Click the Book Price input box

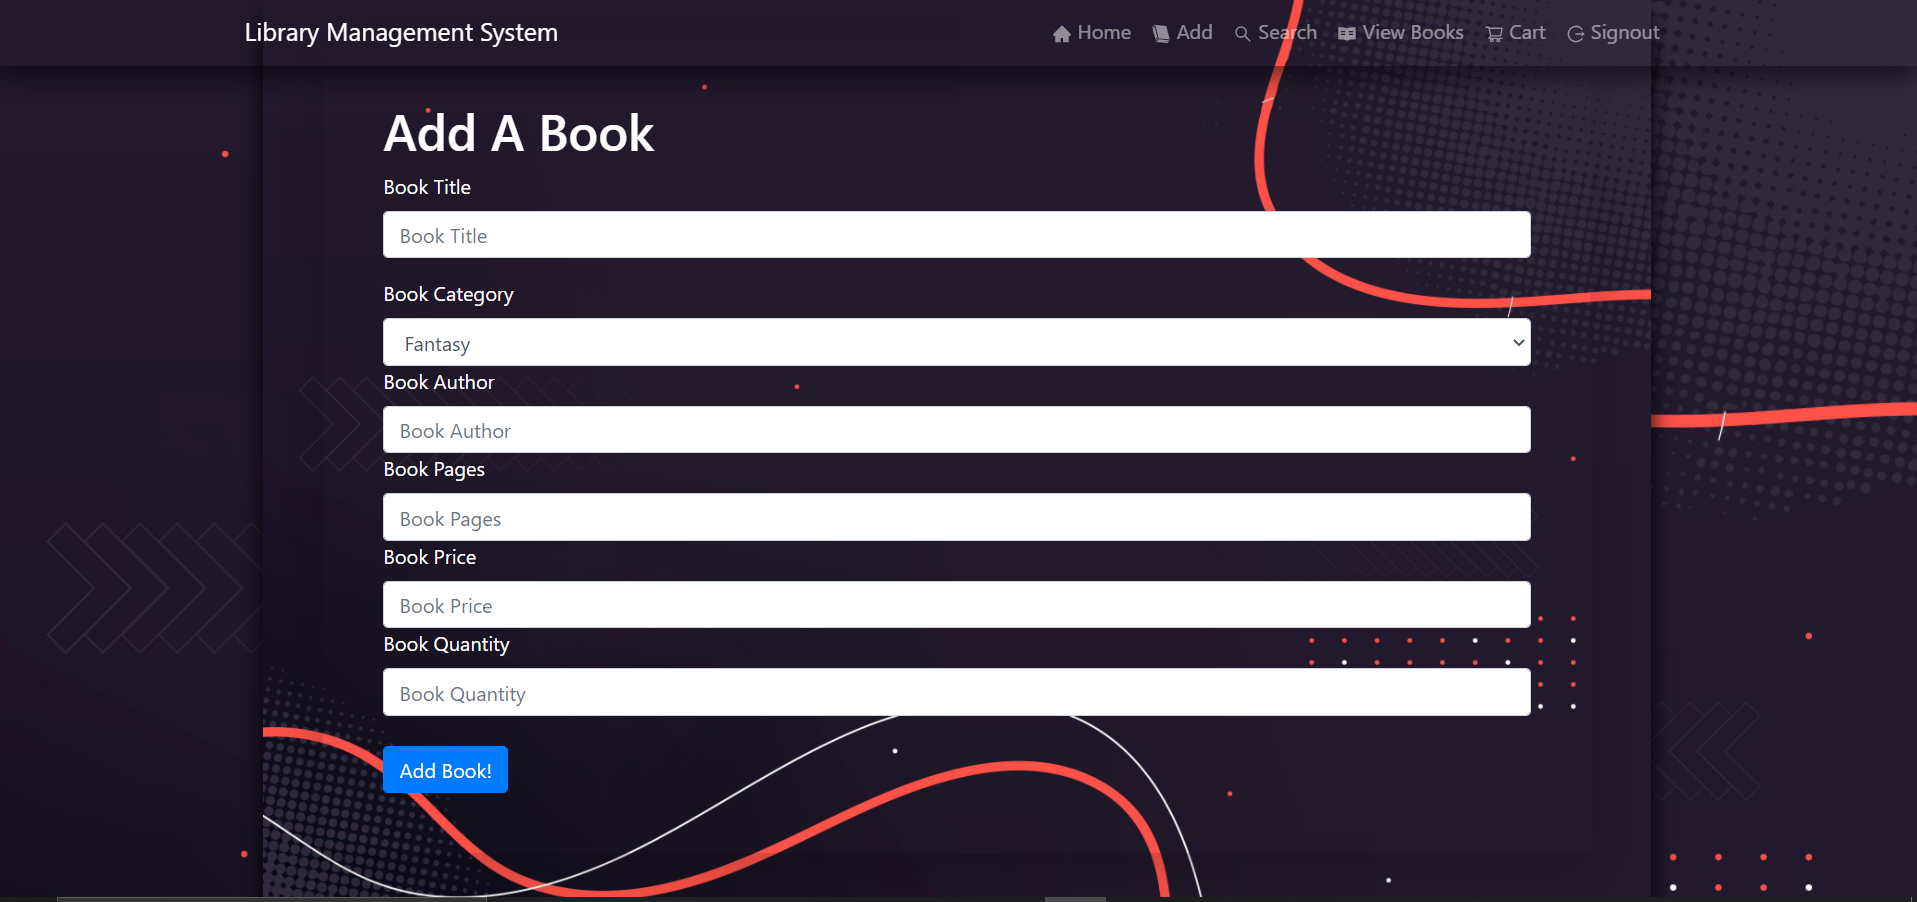[956, 604]
